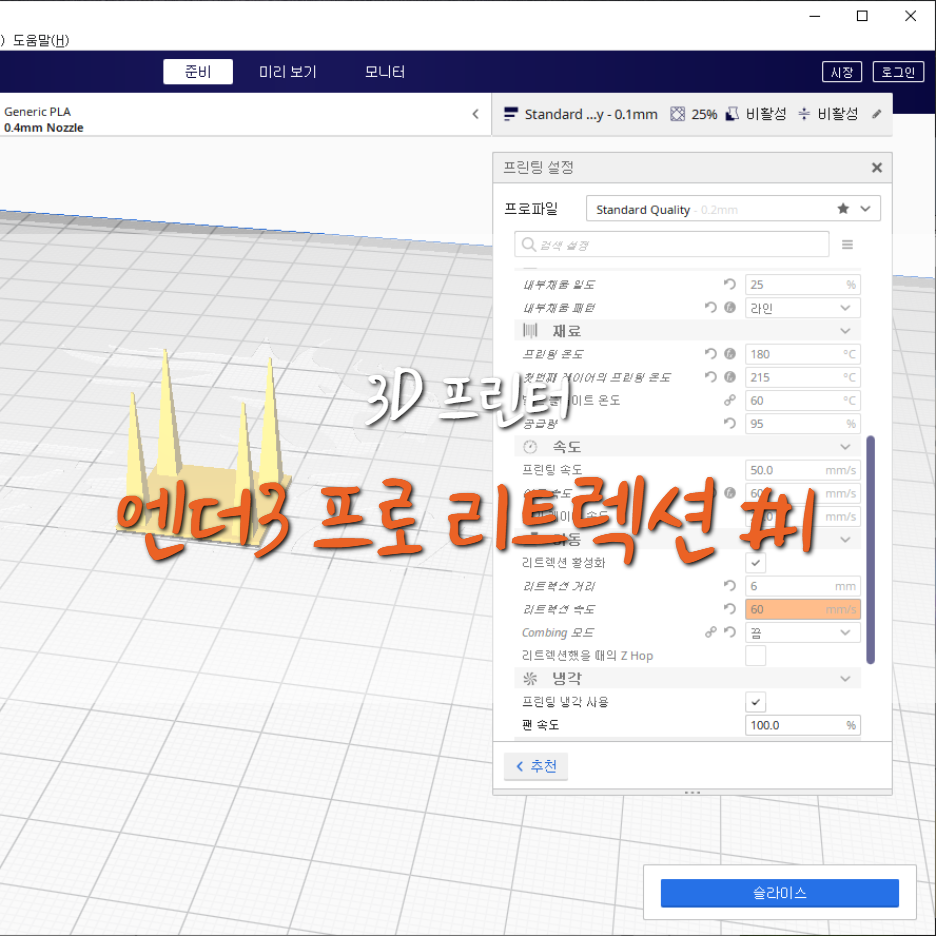Click the 프린팅 온도 180 °C field
Image resolution: width=936 pixels, height=936 pixels.
[802, 354]
